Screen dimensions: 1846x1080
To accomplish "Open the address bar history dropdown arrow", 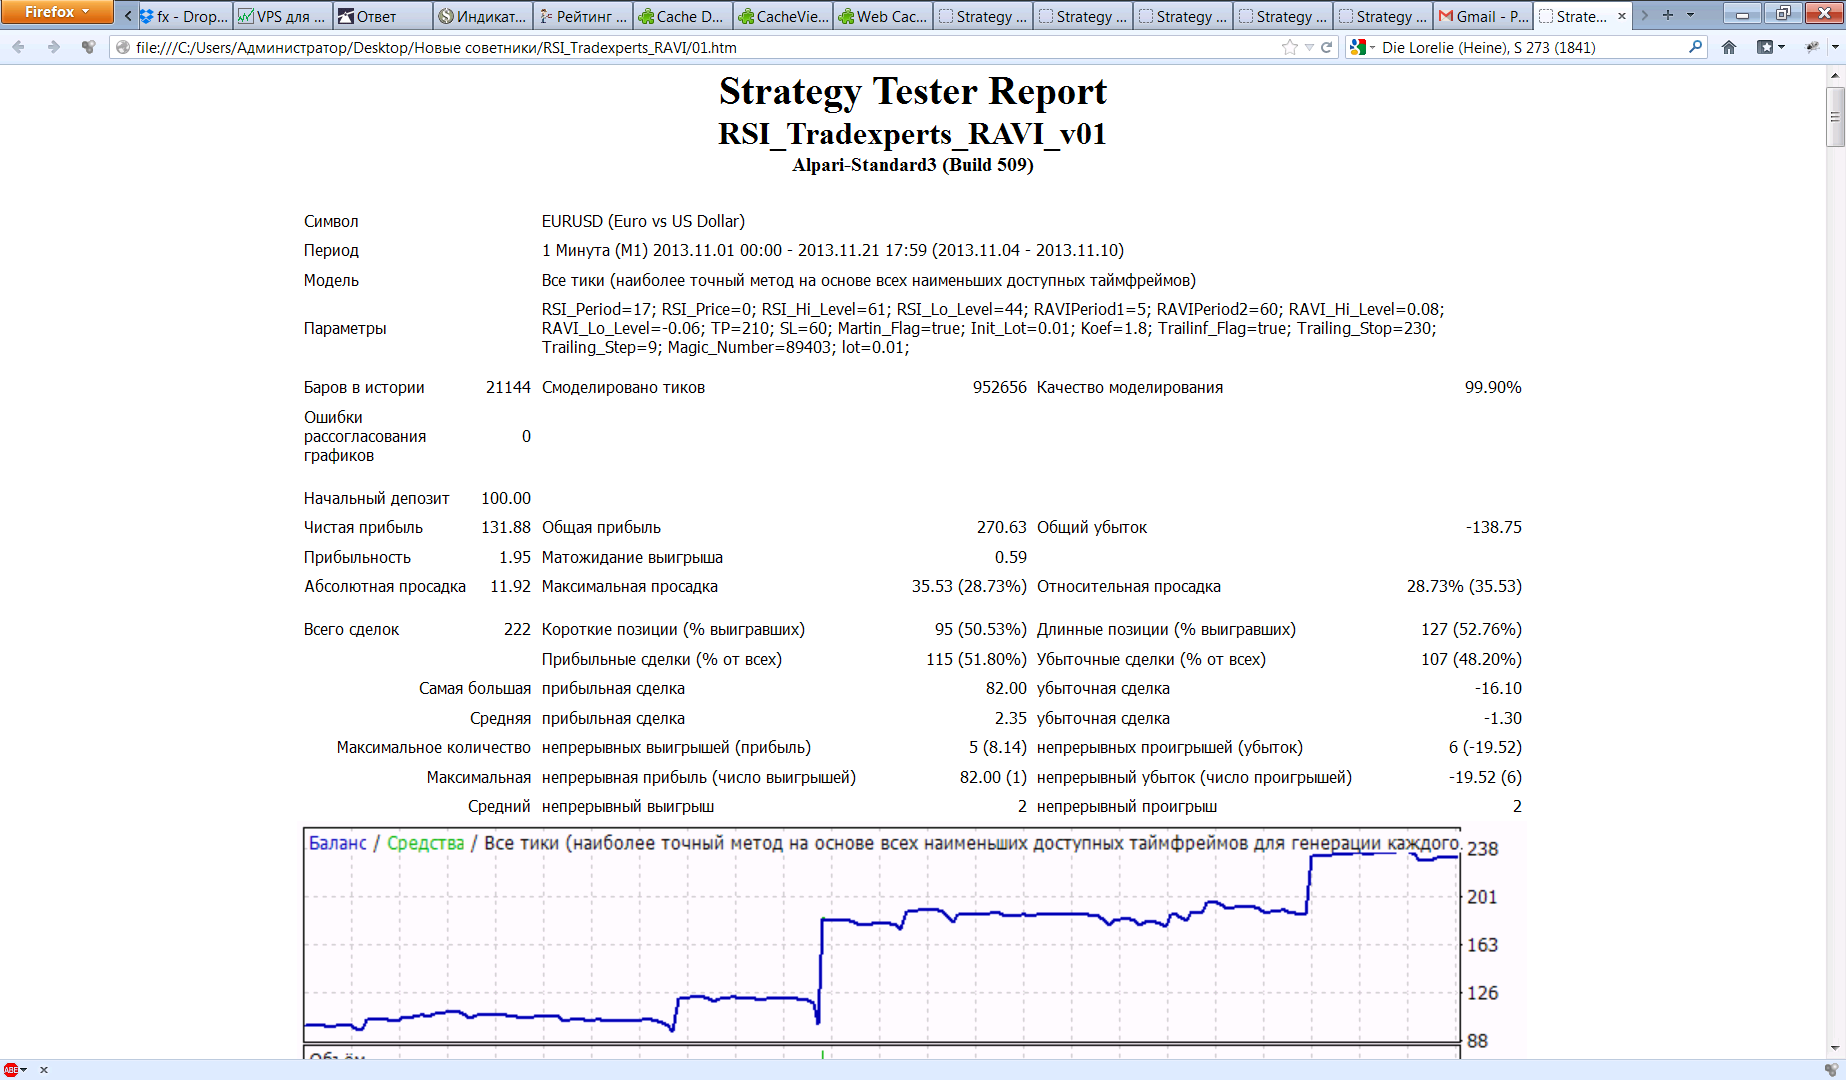I will click(1309, 47).
